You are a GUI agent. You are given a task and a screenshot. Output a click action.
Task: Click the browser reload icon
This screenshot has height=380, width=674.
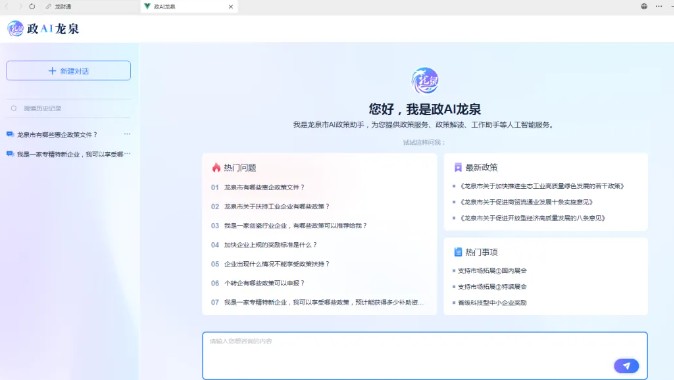32,6
